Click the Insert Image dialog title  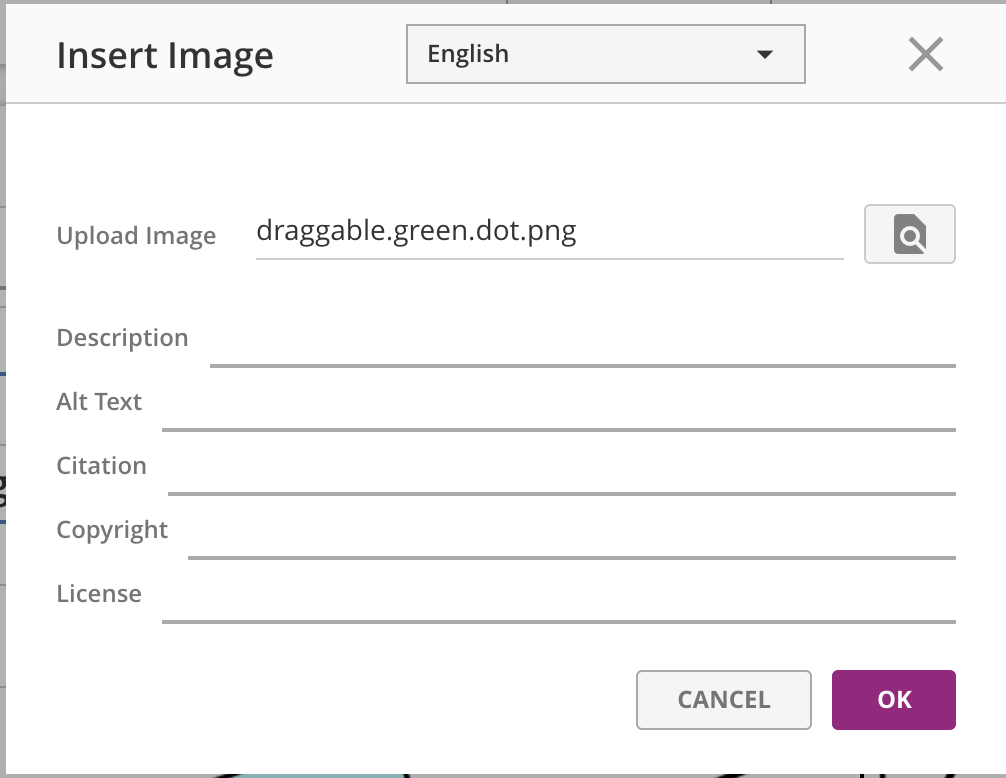(165, 55)
